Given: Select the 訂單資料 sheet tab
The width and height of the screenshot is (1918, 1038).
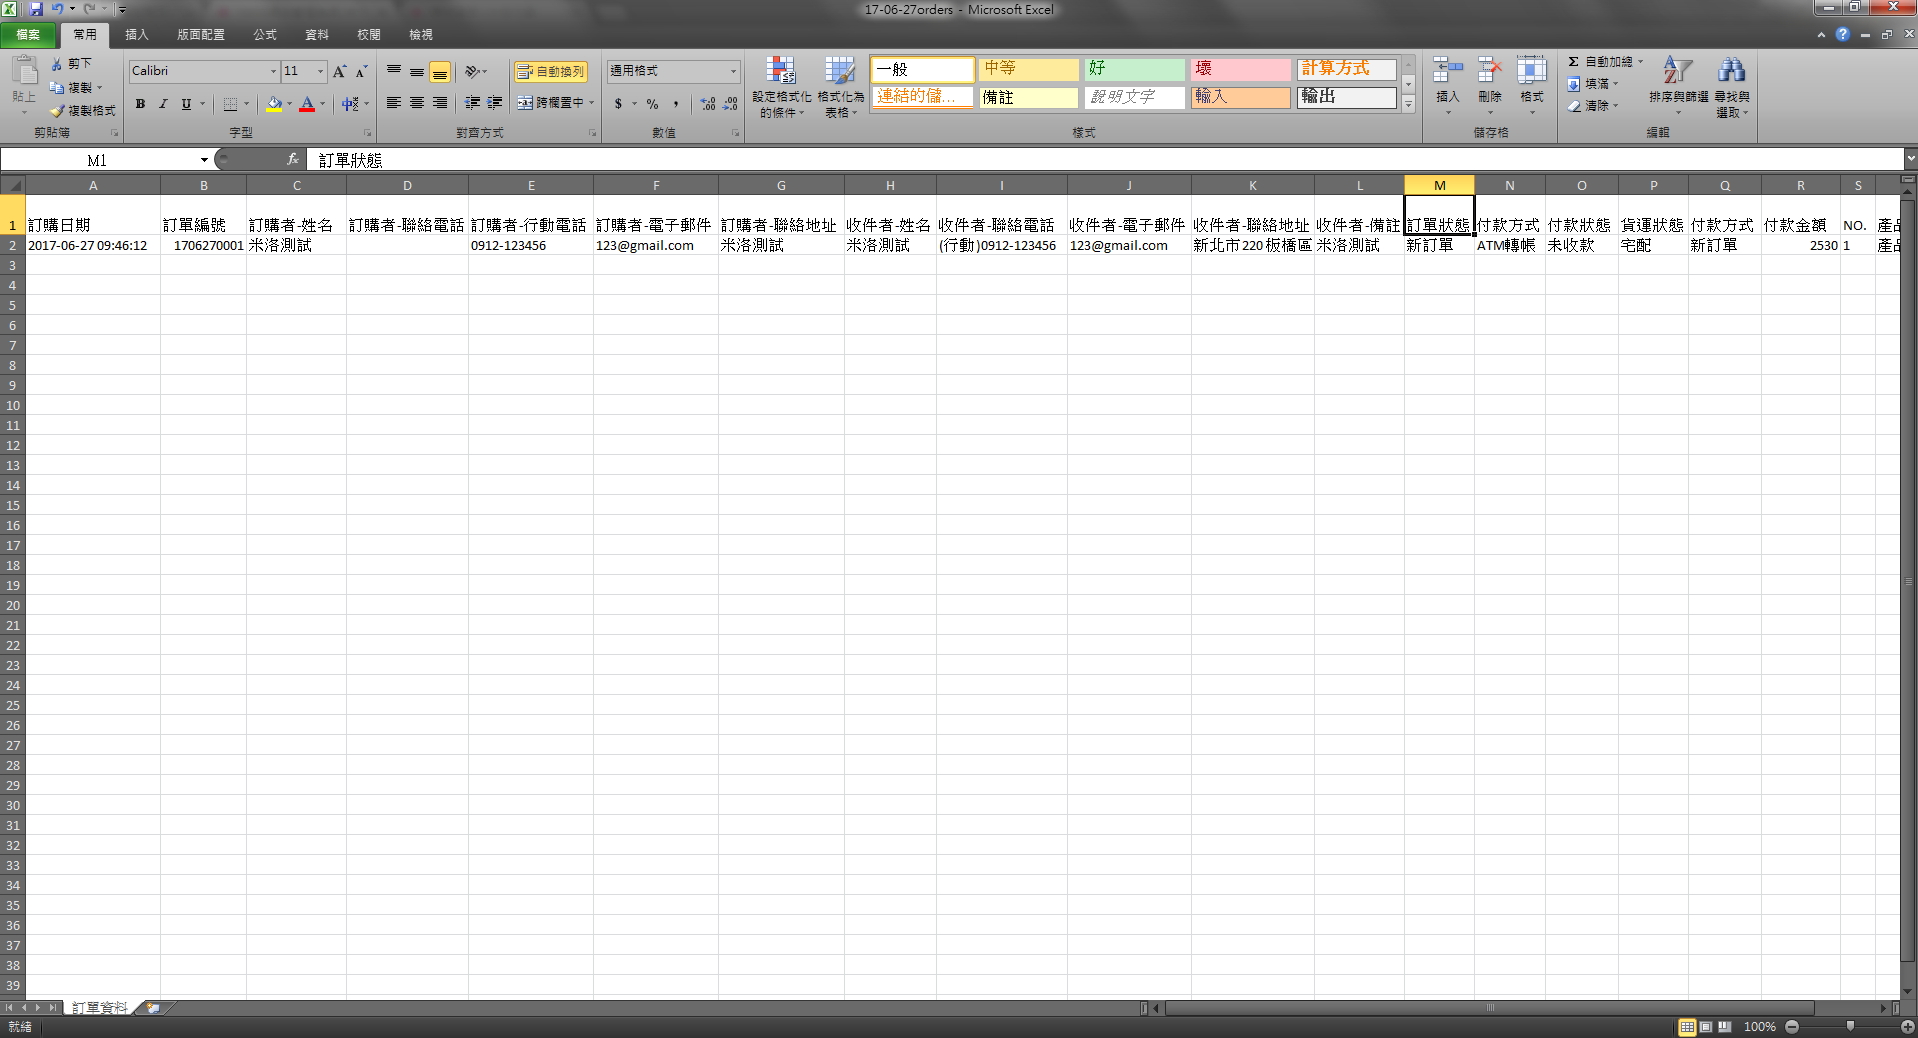Looking at the screenshot, I should 100,1008.
